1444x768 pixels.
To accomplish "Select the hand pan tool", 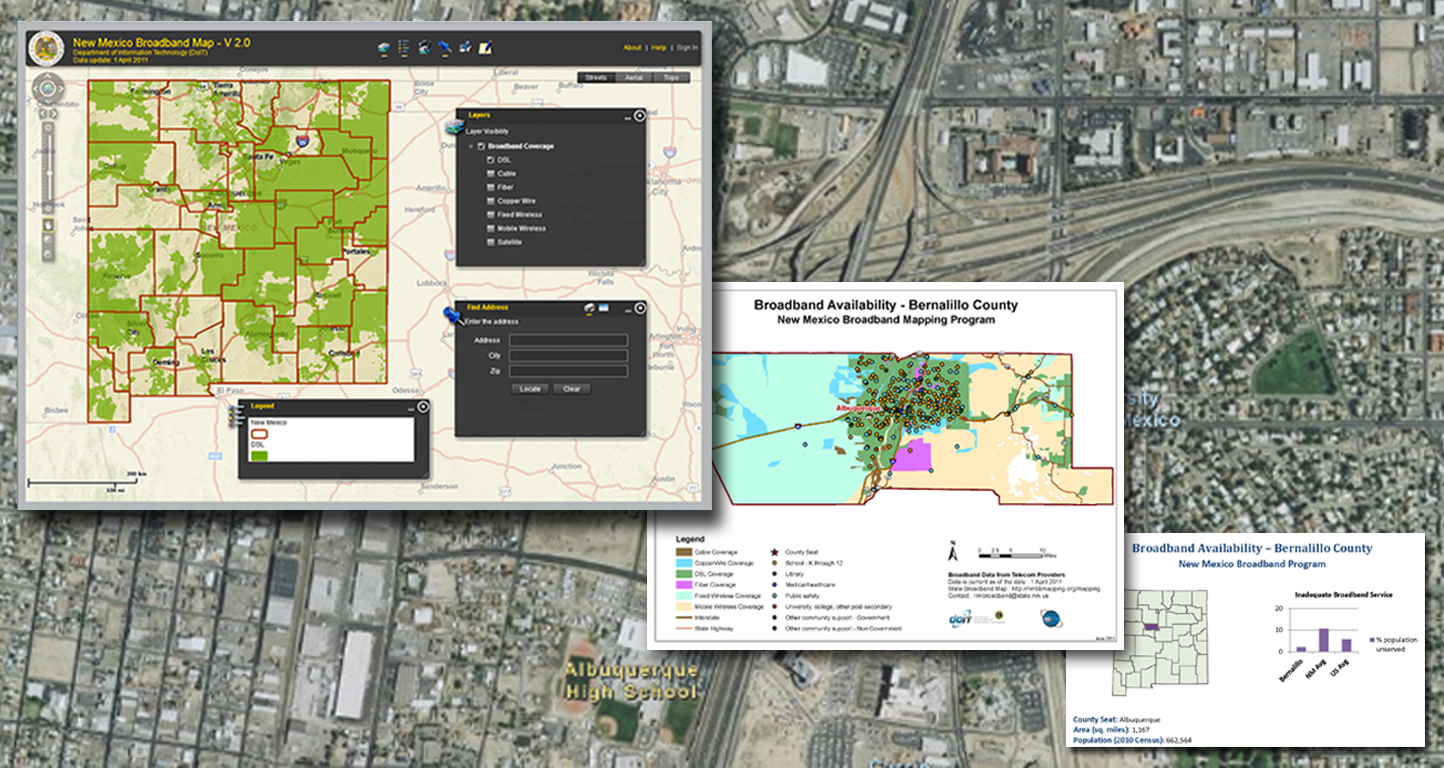I will tap(48, 225).
